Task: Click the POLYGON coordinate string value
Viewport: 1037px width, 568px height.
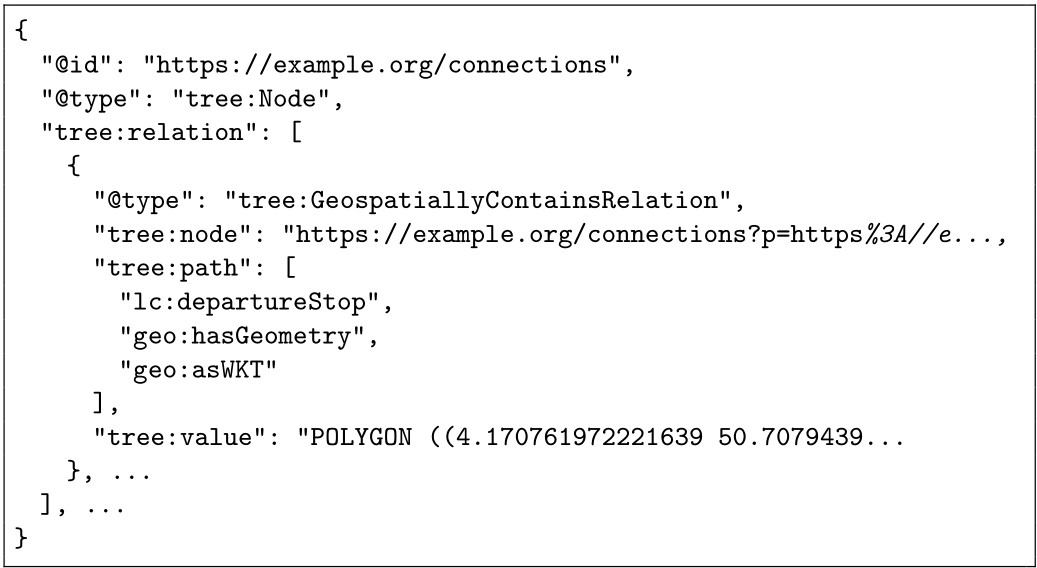Action: [601, 438]
